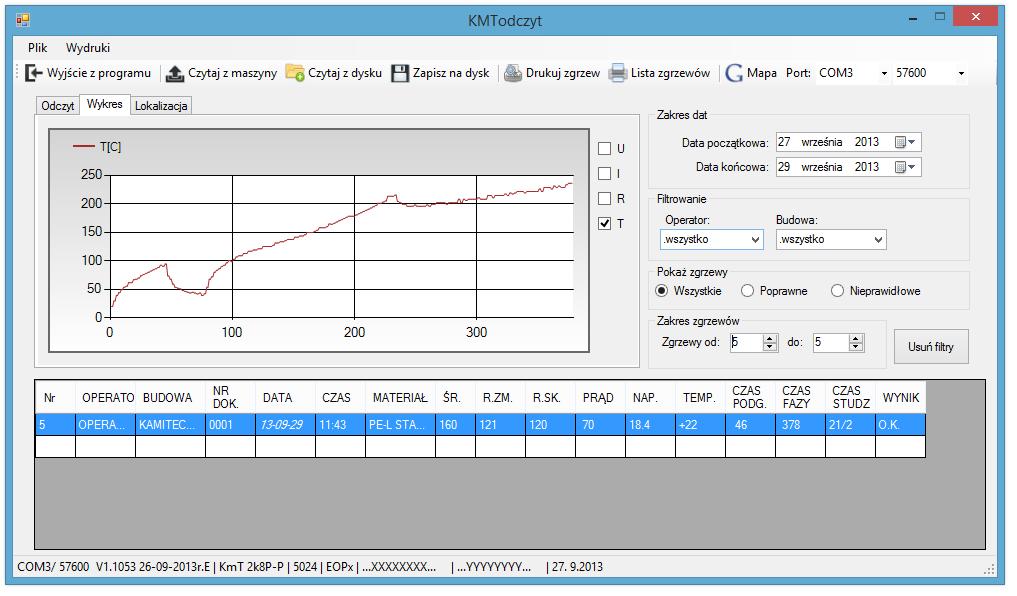Click the KmT 2k8P-P status bar text
The height and width of the screenshot is (596, 1017).
point(252,567)
